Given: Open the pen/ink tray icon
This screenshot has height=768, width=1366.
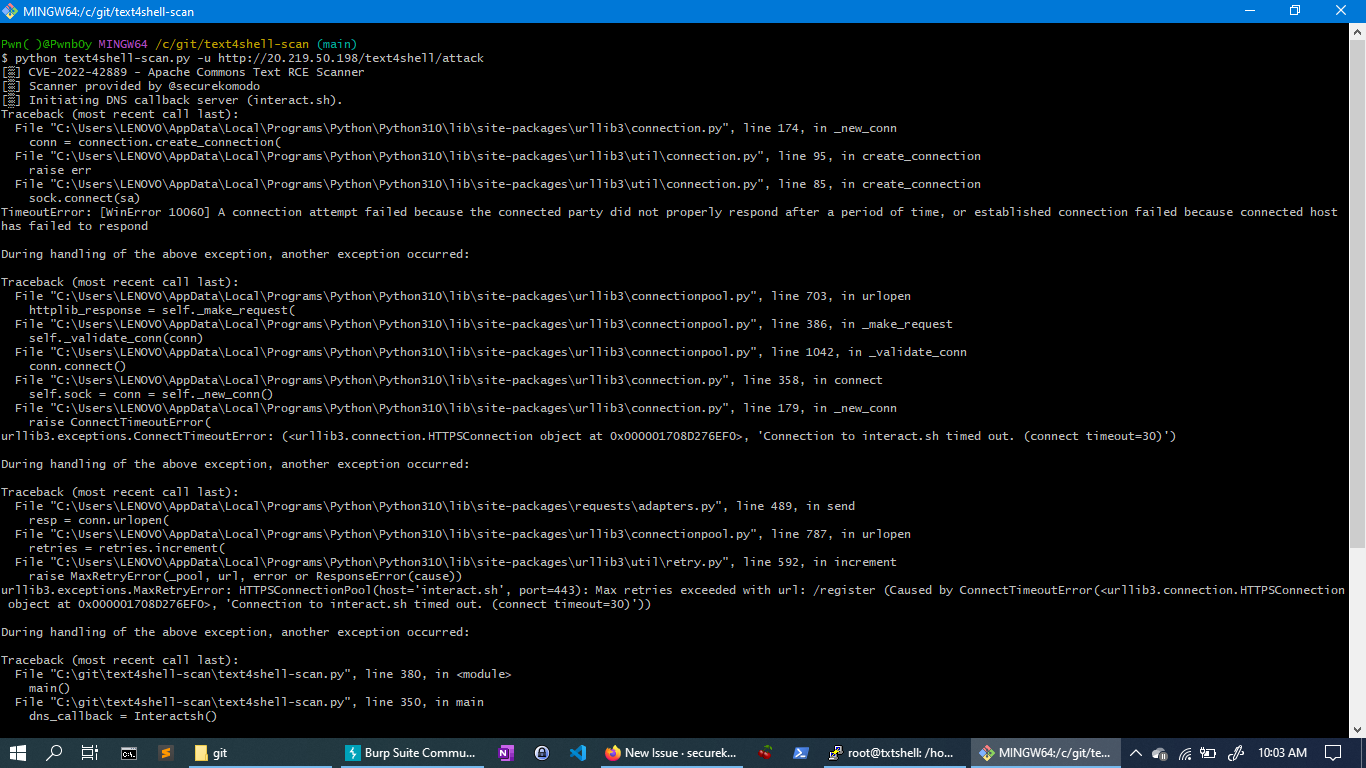Looking at the screenshot, I should pyautogui.click(x=1234, y=753).
